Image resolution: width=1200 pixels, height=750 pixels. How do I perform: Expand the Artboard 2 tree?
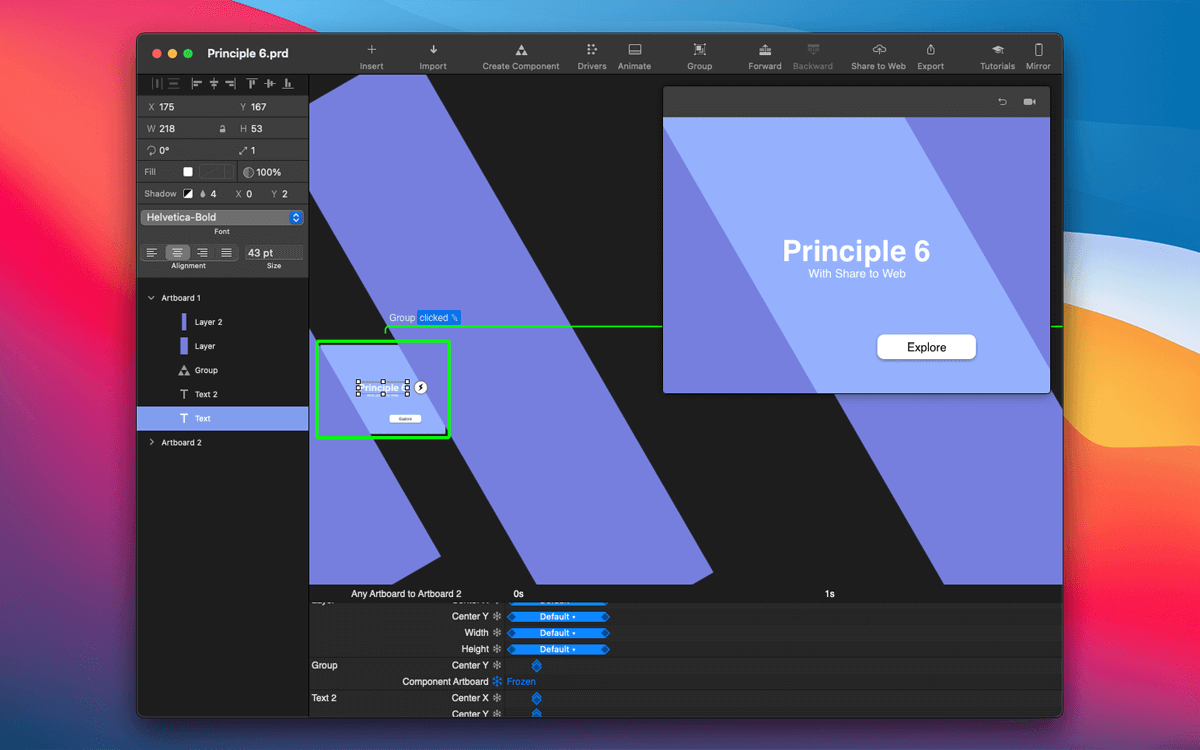151,442
